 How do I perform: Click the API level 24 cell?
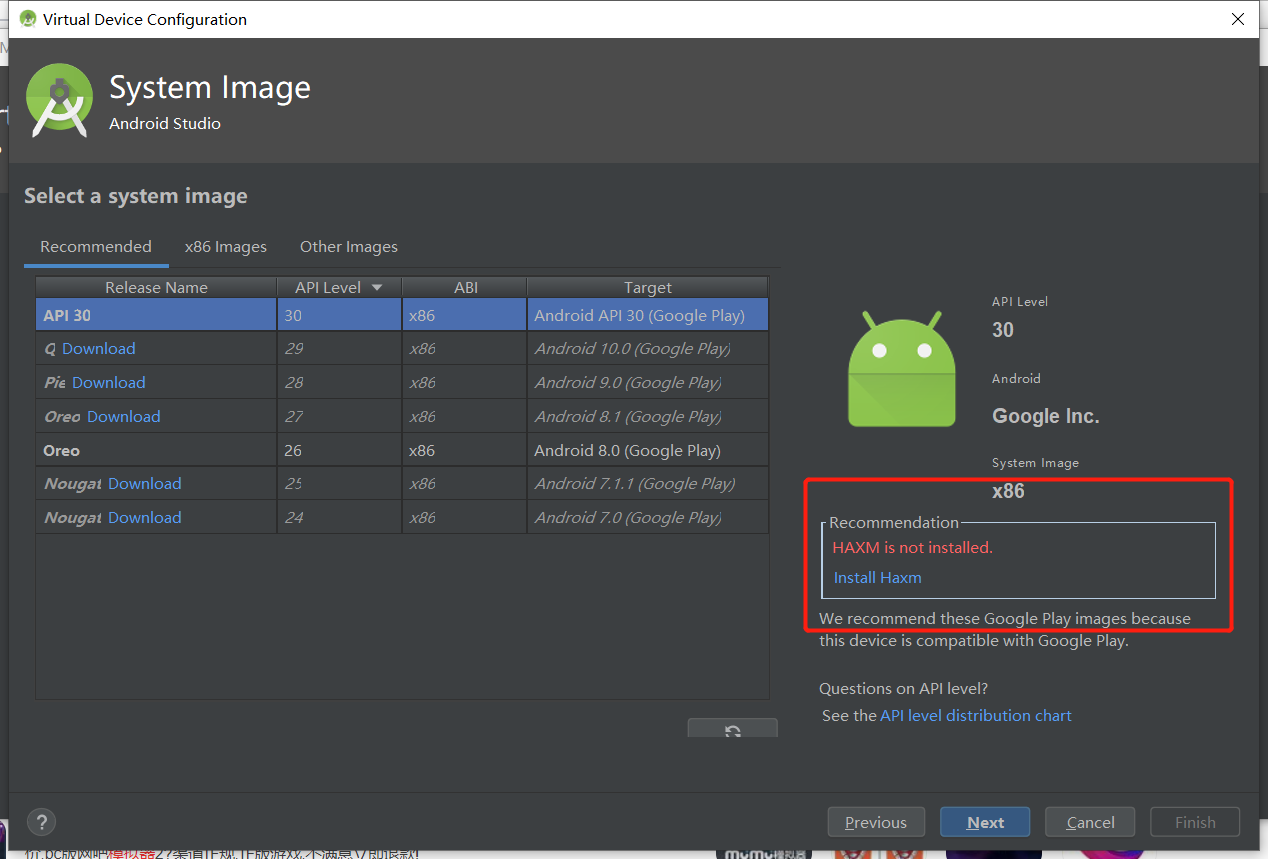tap(340, 517)
